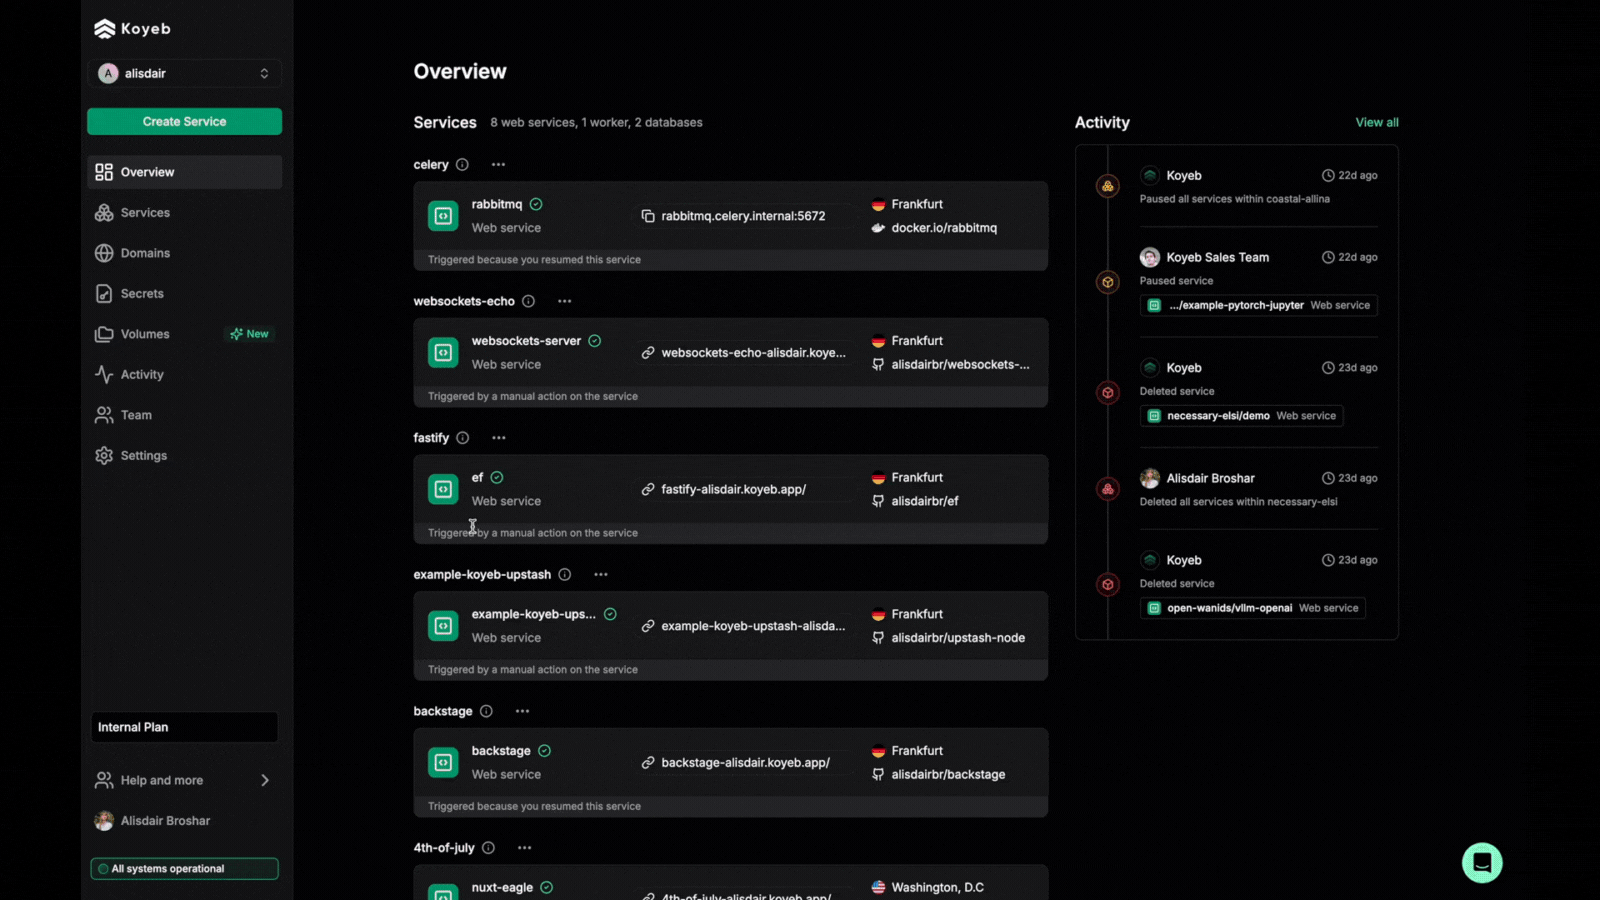
Task: Open the alisdair organization switcher
Action: click(184, 73)
